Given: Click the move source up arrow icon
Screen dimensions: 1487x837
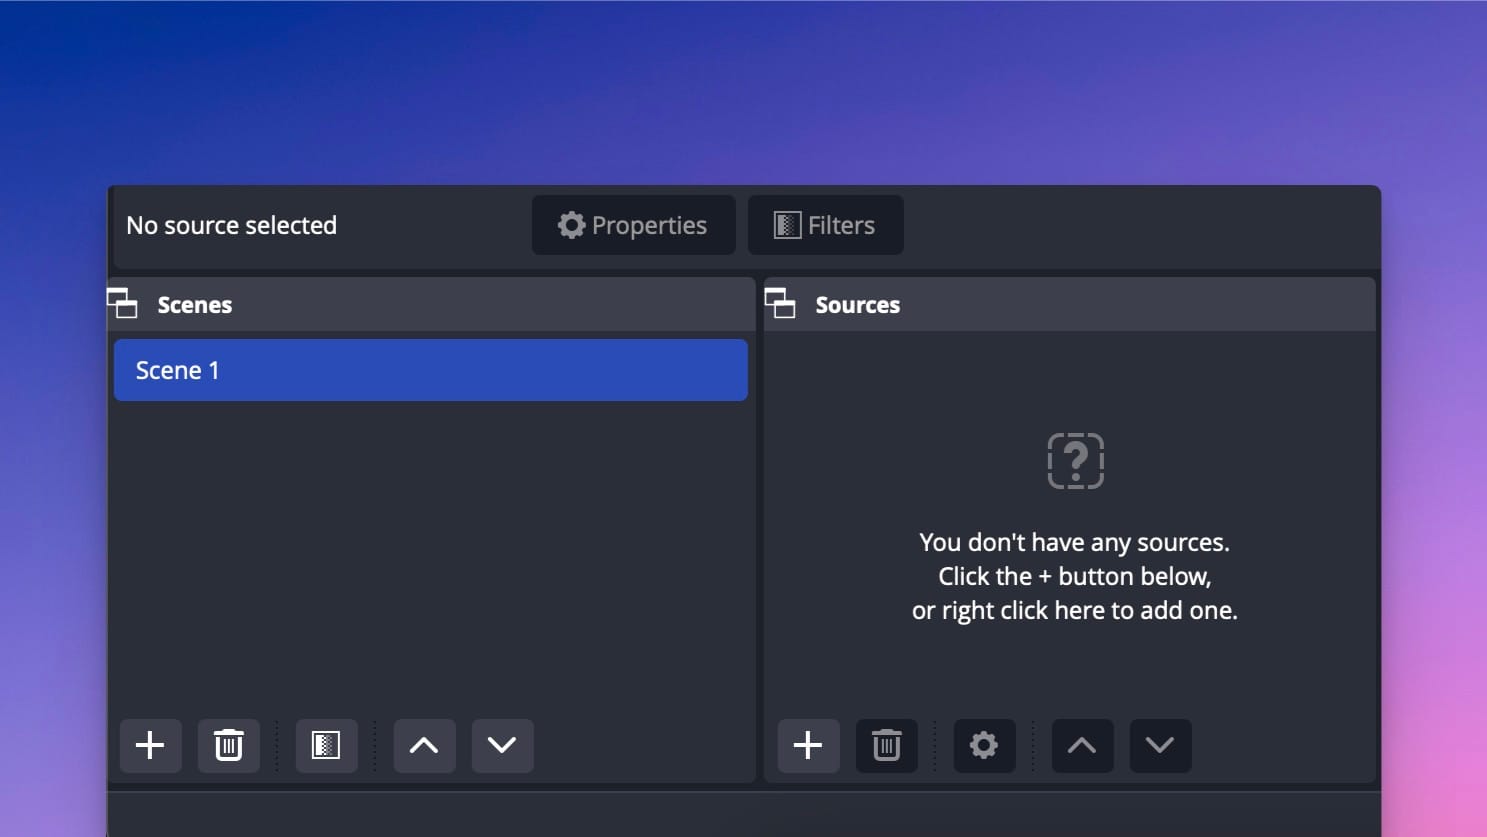Looking at the screenshot, I should (x=1082, y=745).
